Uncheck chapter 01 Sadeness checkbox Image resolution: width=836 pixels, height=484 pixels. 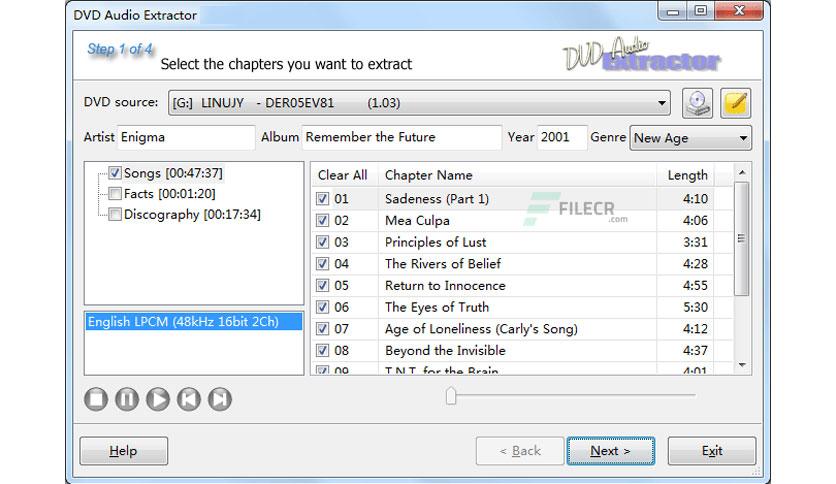[323, 199]
